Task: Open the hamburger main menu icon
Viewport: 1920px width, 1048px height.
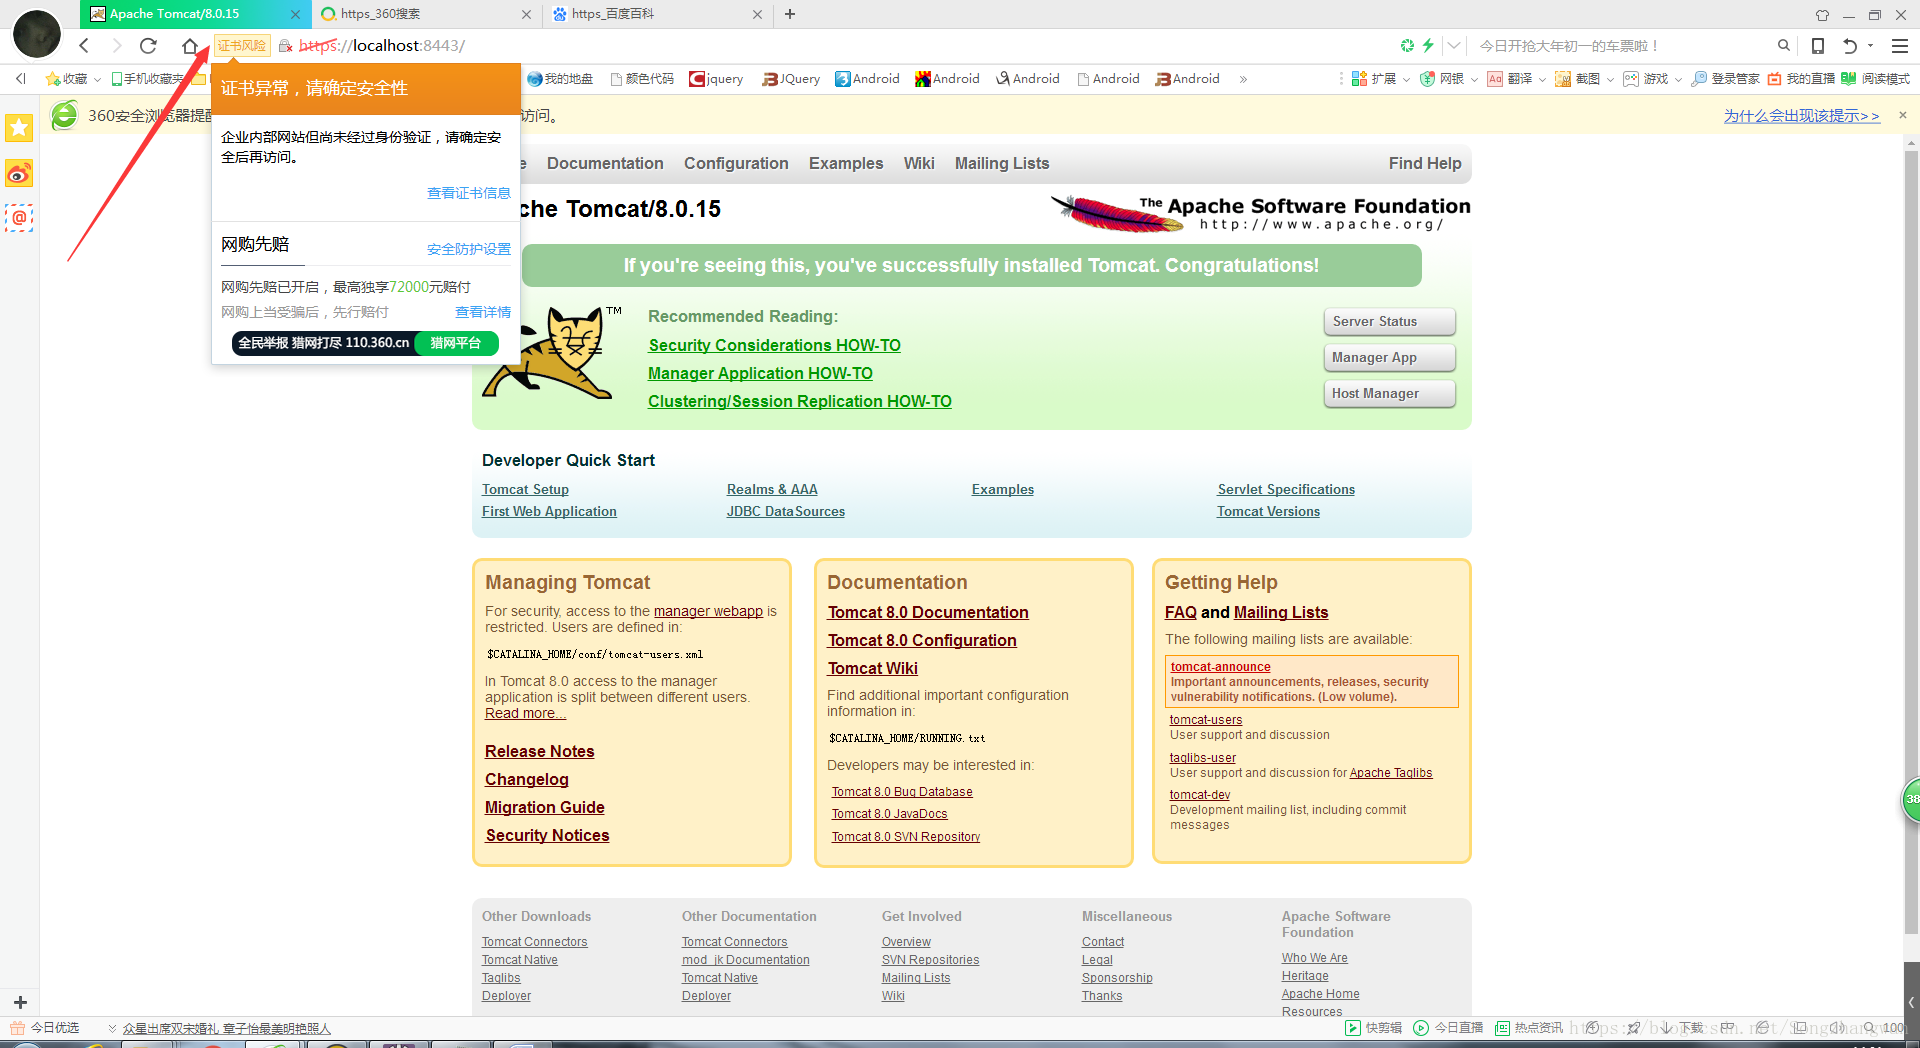Action: (1900, 46)
